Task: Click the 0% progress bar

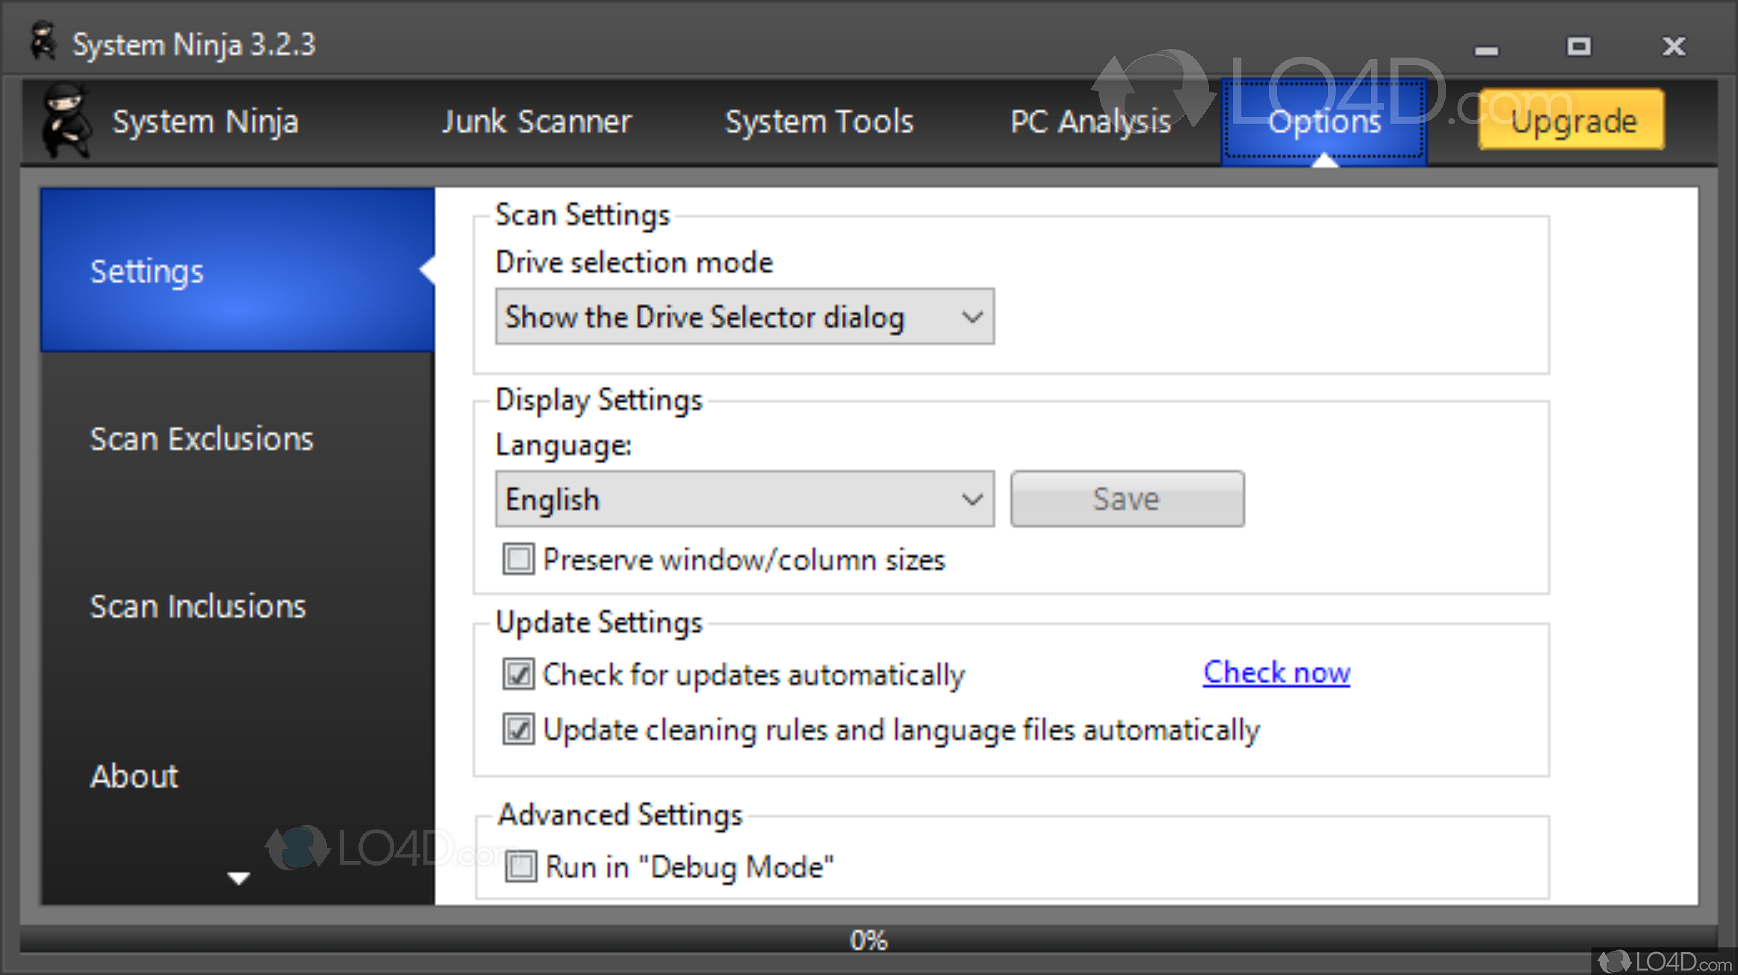Action: click(869, 939)
